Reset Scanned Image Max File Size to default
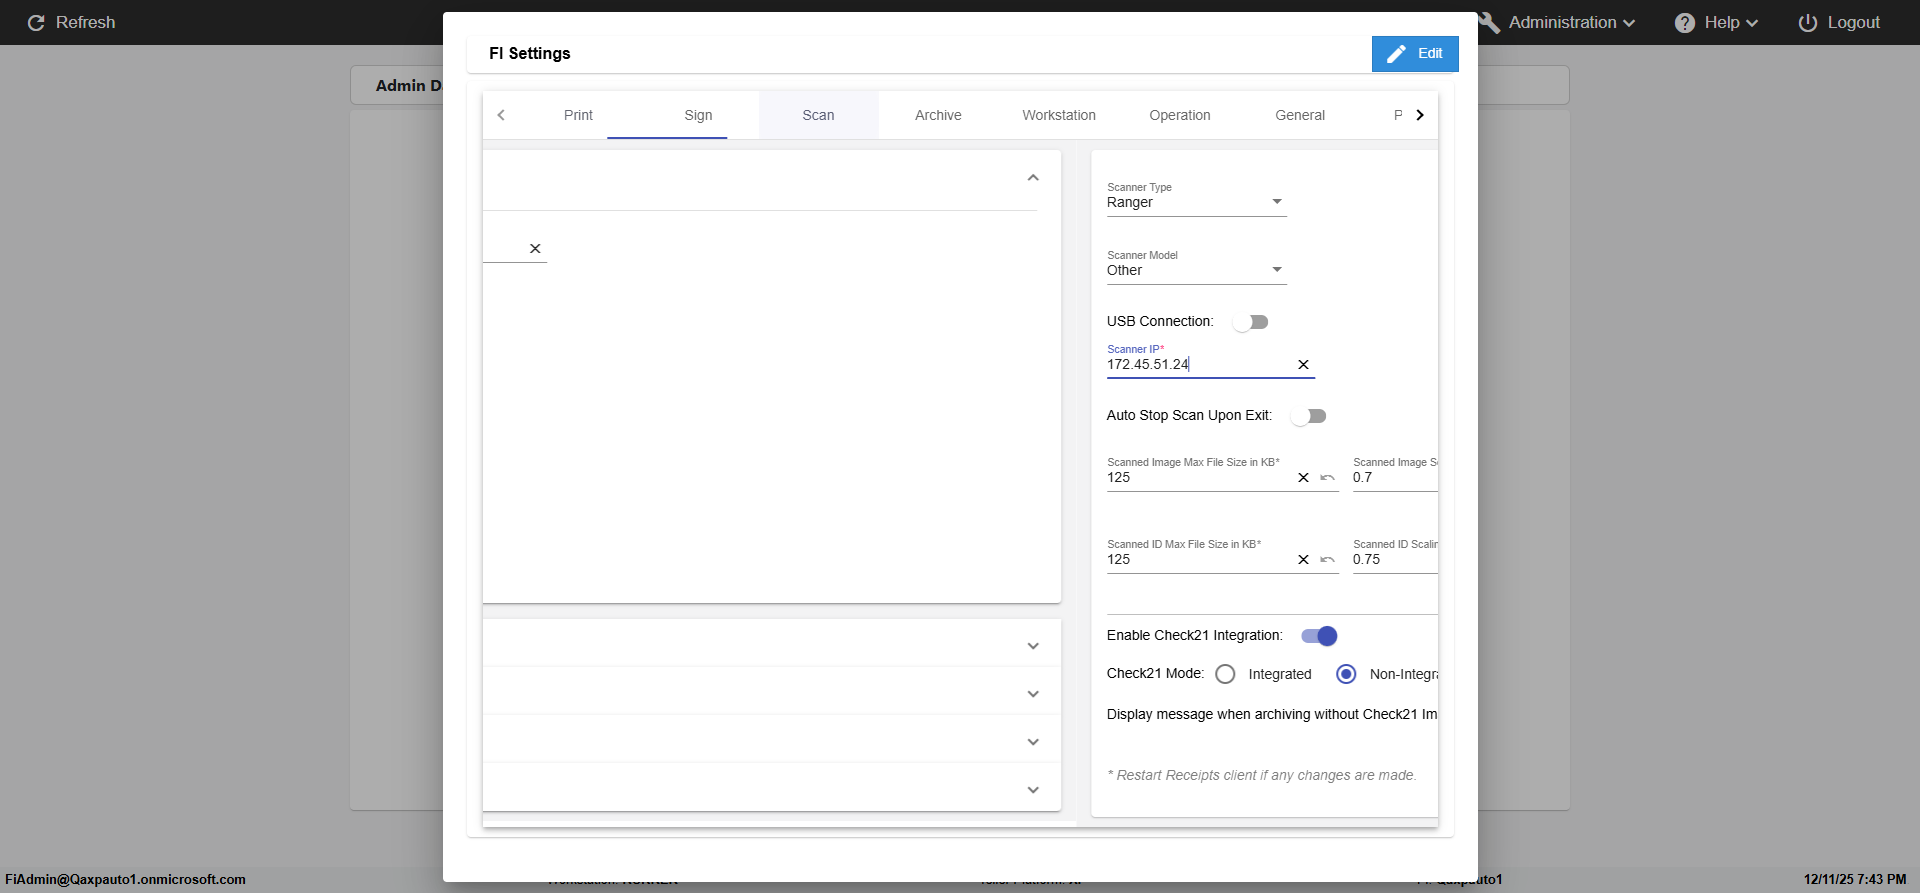The height and width of the screenshot is (893, 1920). (x=1327, y=478)
